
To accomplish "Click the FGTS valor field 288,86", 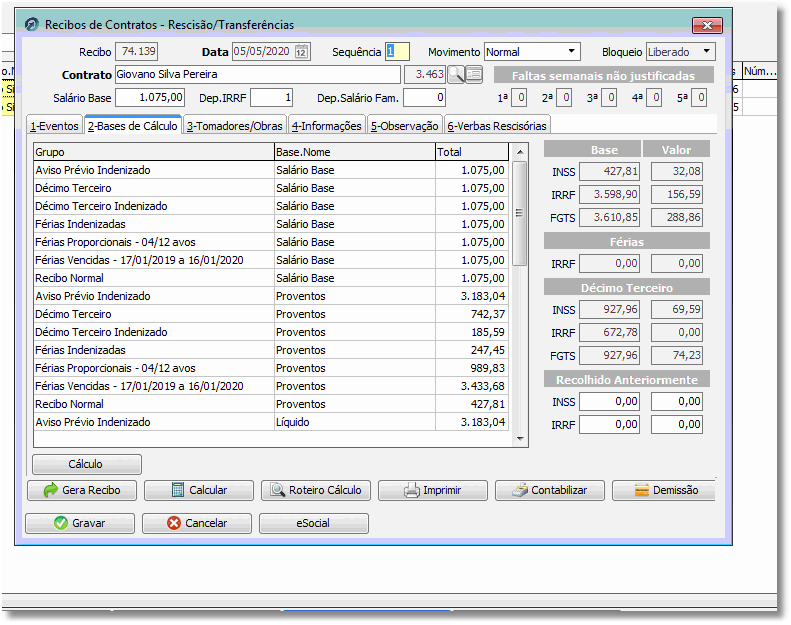I will [x=677, y=217].
